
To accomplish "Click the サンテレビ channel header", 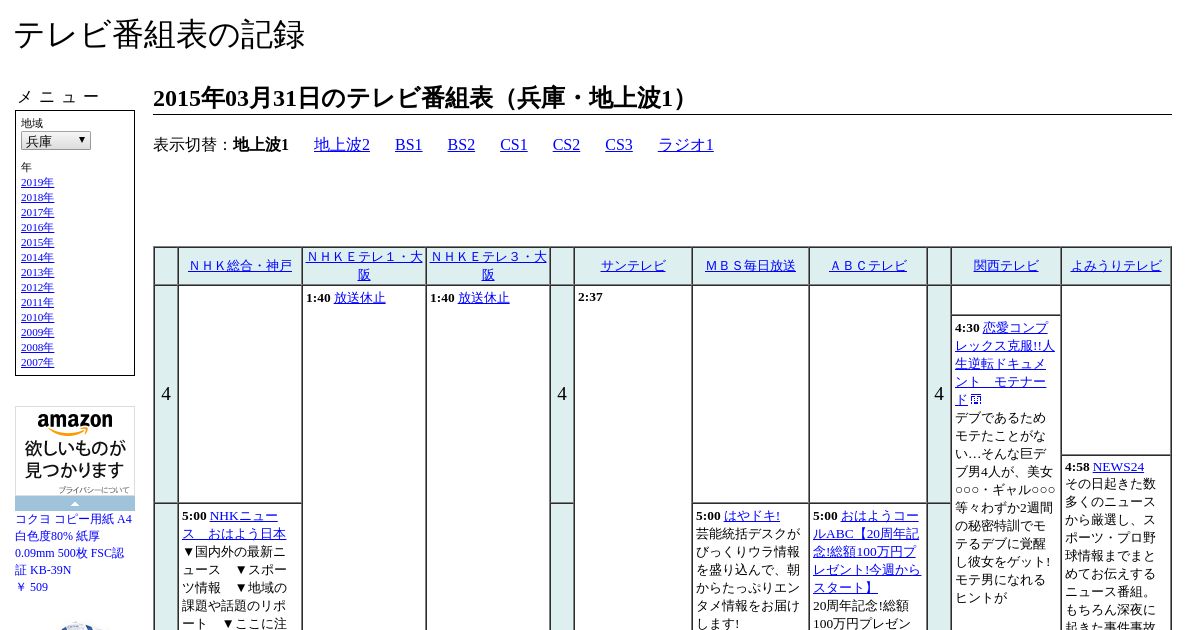I will pyautogui.click(x=633, y=266).
